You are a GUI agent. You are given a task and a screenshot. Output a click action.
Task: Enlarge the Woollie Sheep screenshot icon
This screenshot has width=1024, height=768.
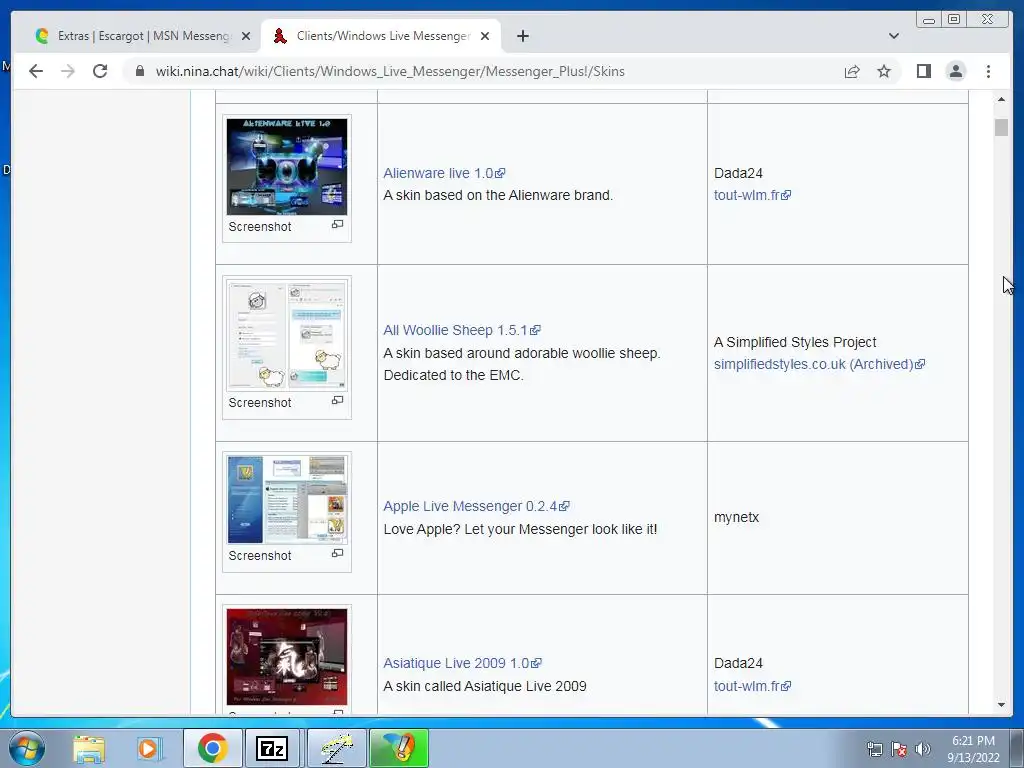(337, 400)
